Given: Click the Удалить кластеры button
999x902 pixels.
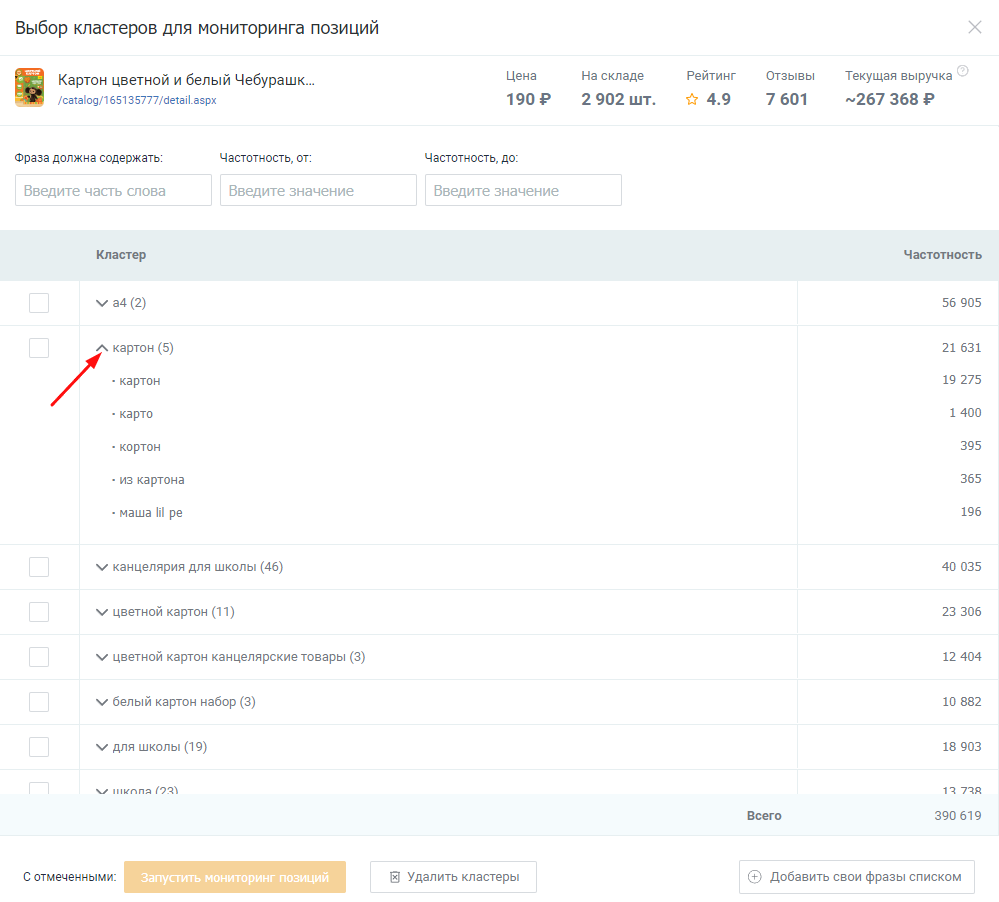Looking at the screenshot, I should [453, 877].
